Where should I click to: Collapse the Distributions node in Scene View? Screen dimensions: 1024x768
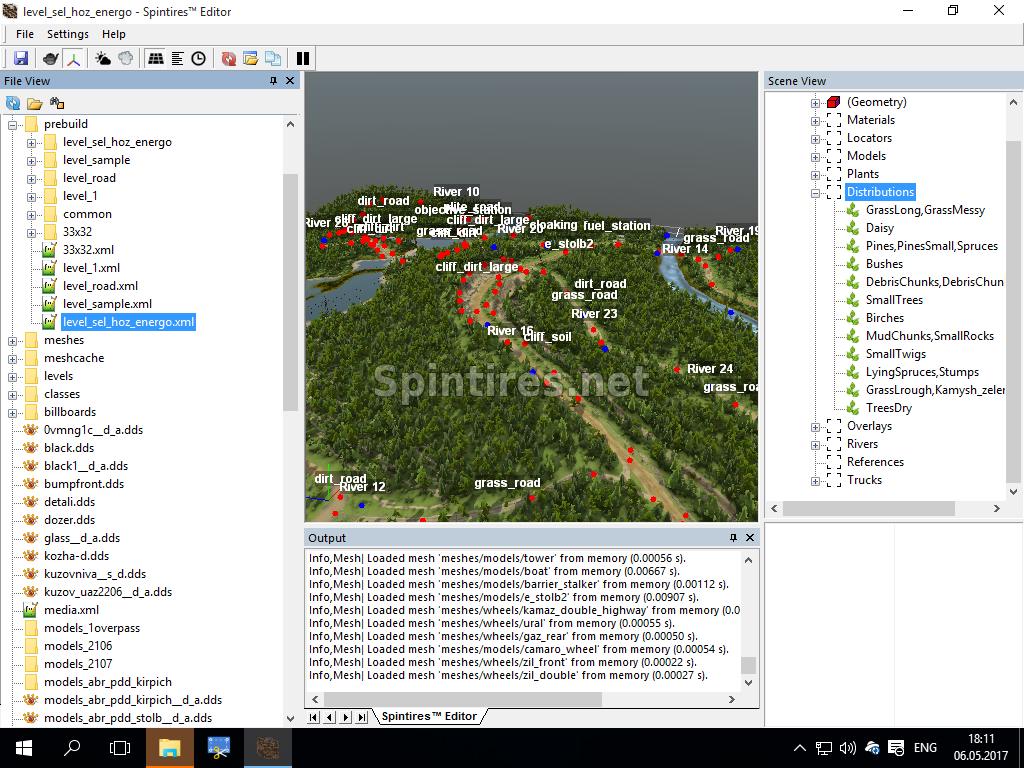pos(815,193)
